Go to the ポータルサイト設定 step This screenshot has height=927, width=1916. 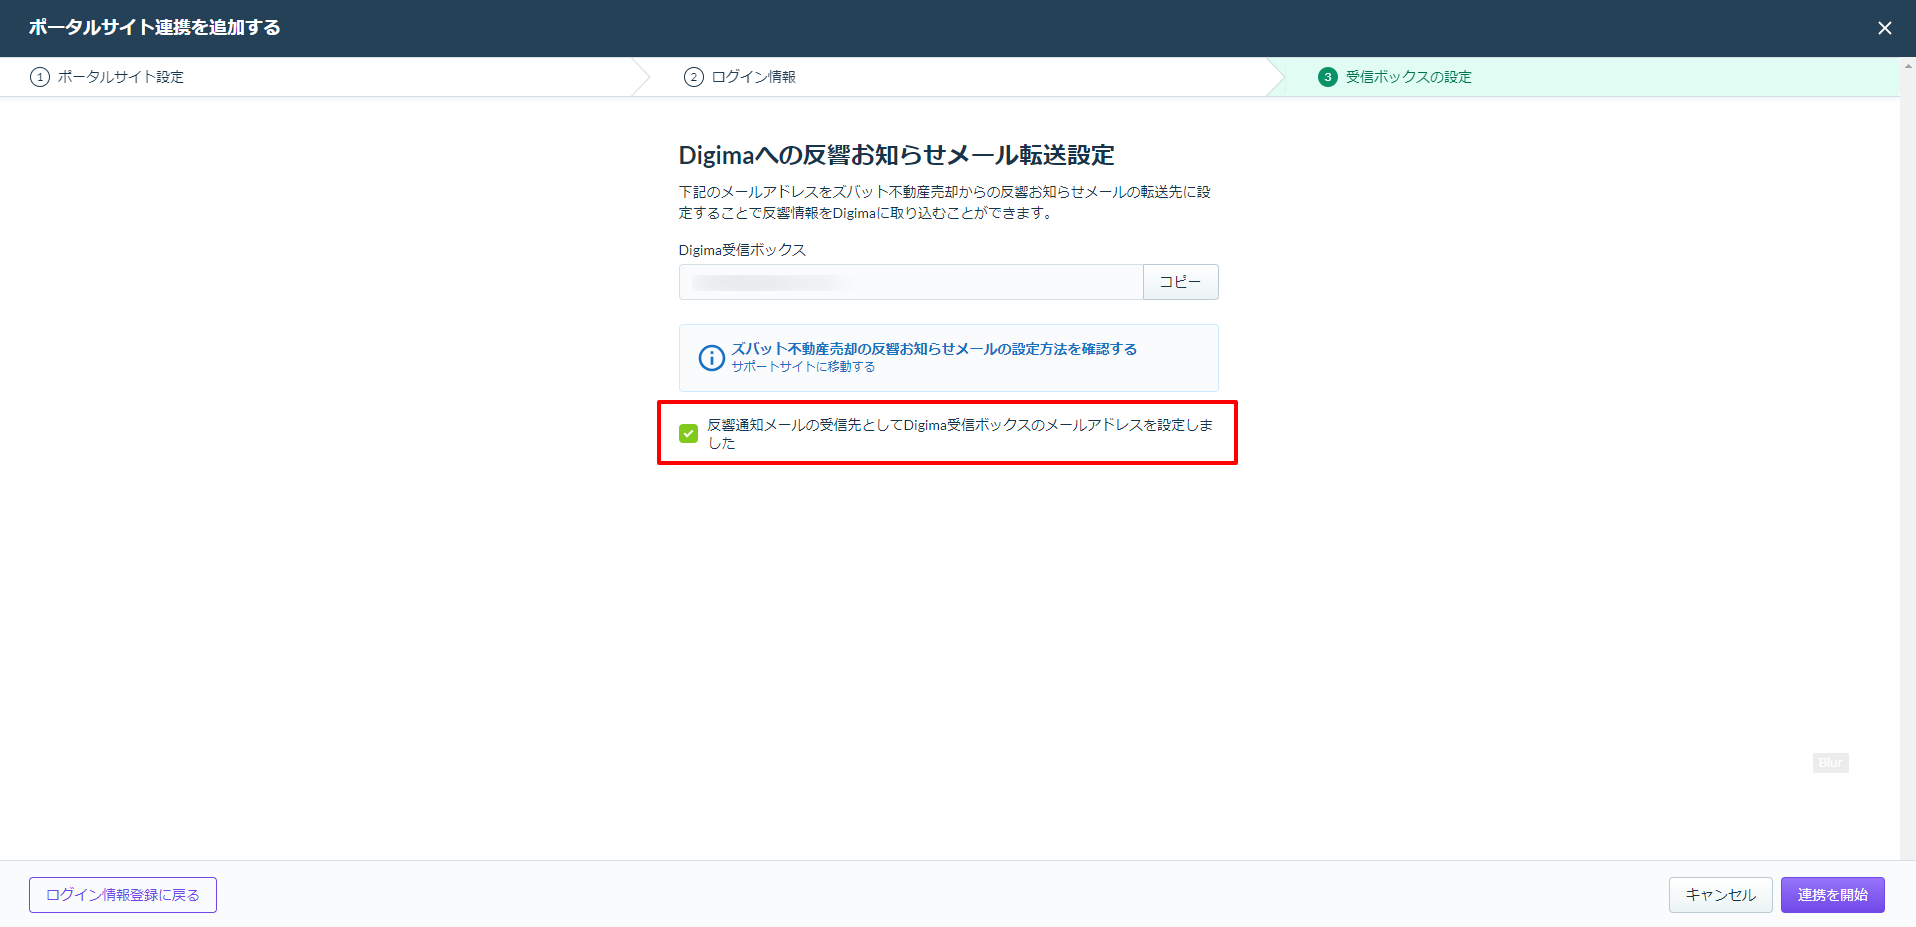[120, 77]
